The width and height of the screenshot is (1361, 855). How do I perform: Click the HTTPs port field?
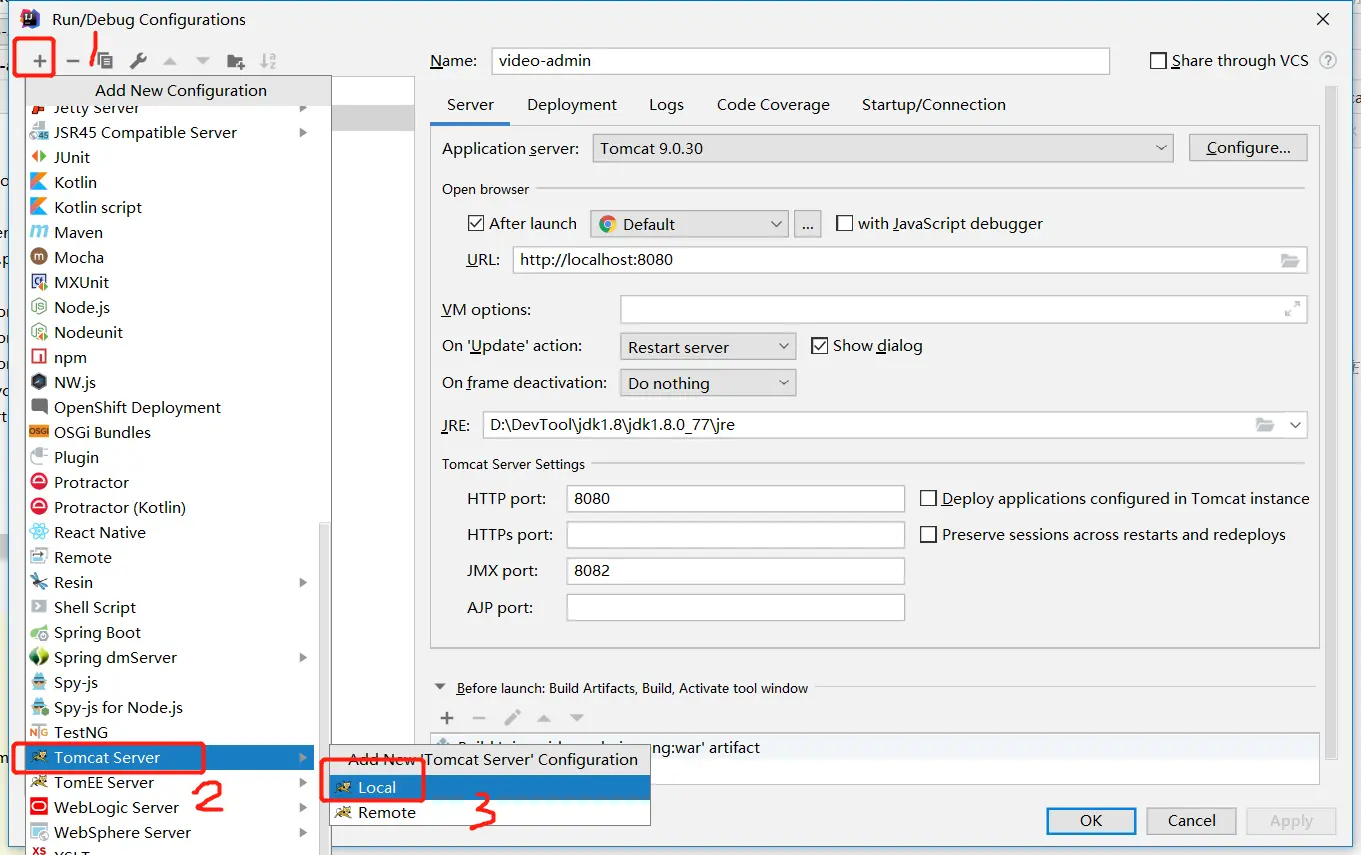pos(735,535)
